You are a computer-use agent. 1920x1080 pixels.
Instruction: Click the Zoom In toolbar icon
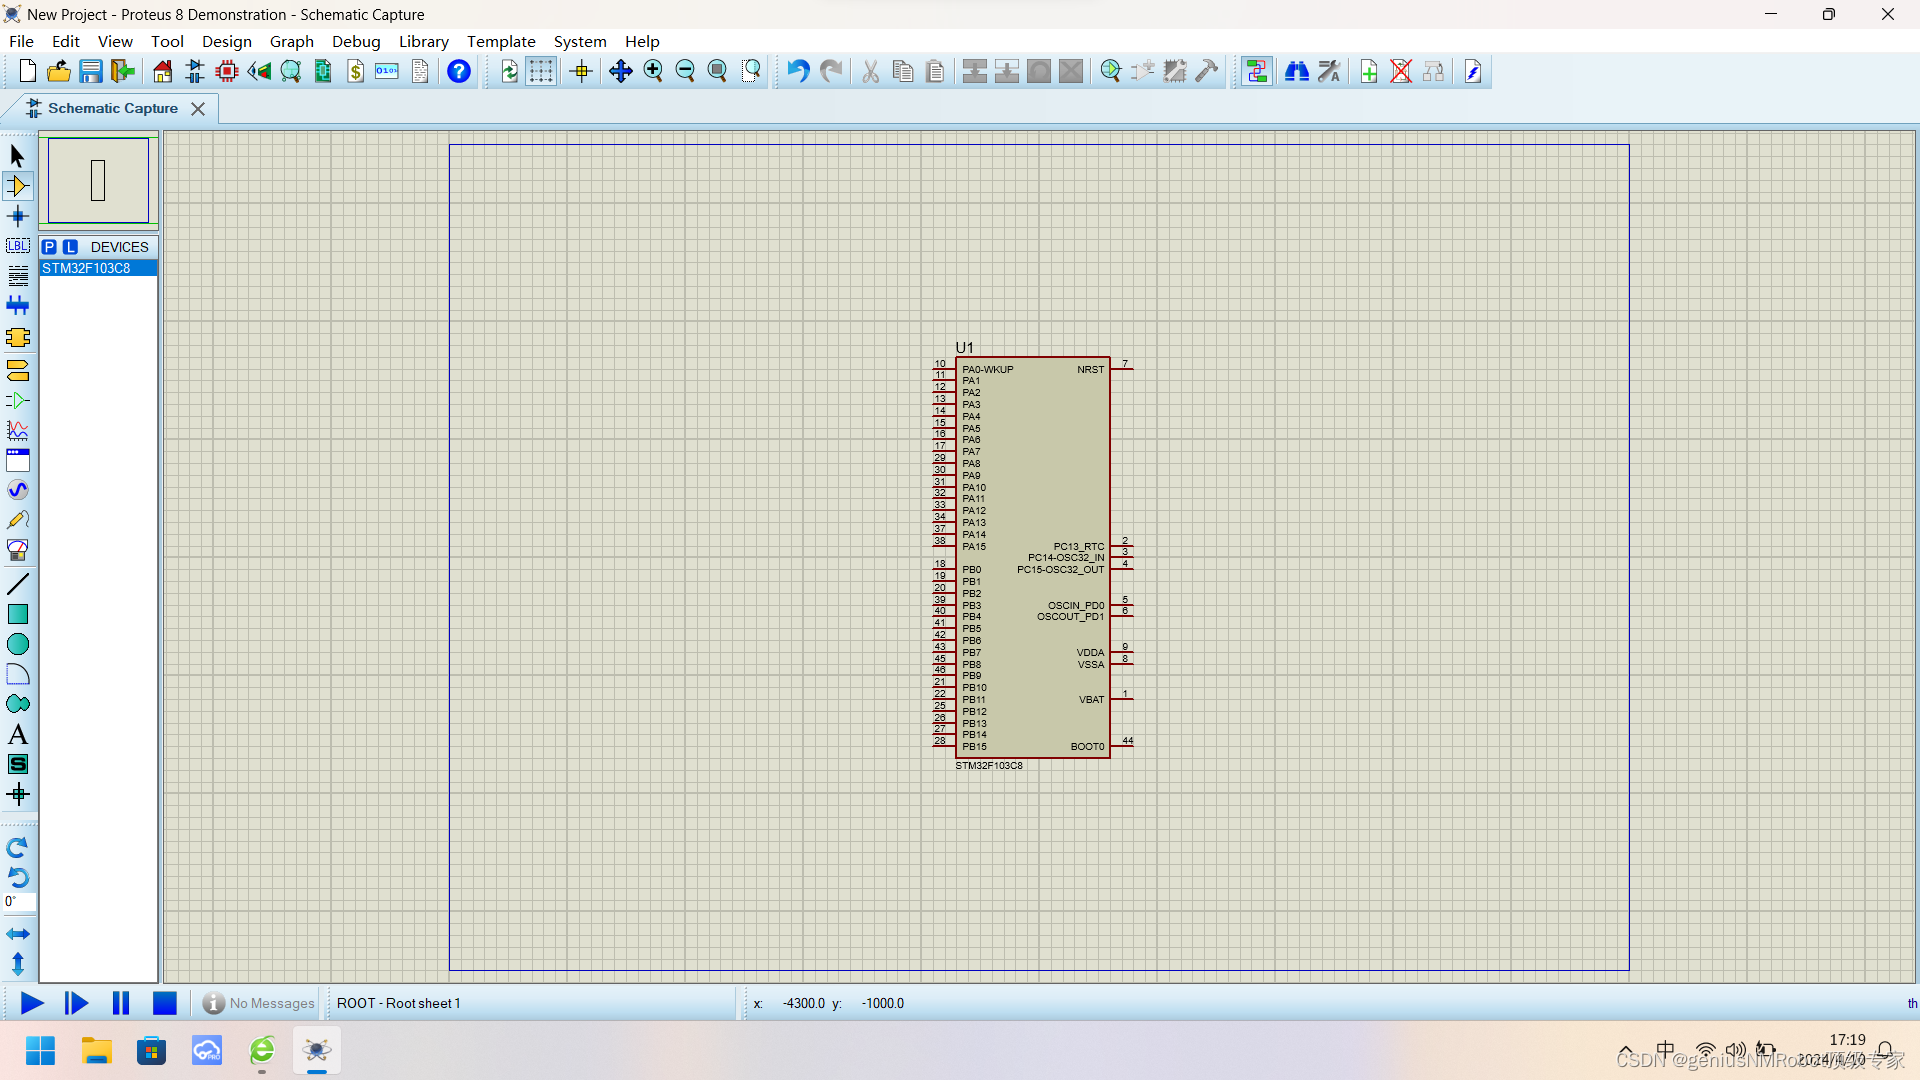pyautogui.click(x=653, y=71)
